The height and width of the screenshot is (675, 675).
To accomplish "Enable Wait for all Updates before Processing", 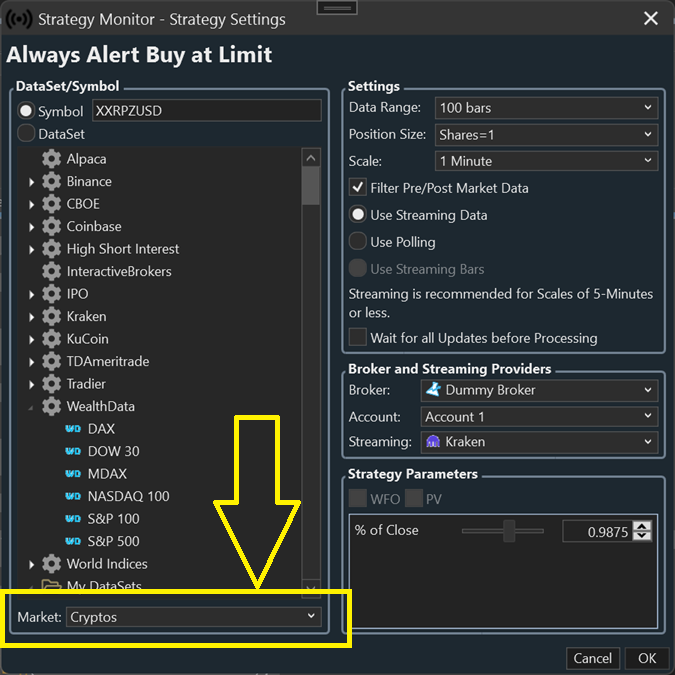I will click(x=358, y=337).
